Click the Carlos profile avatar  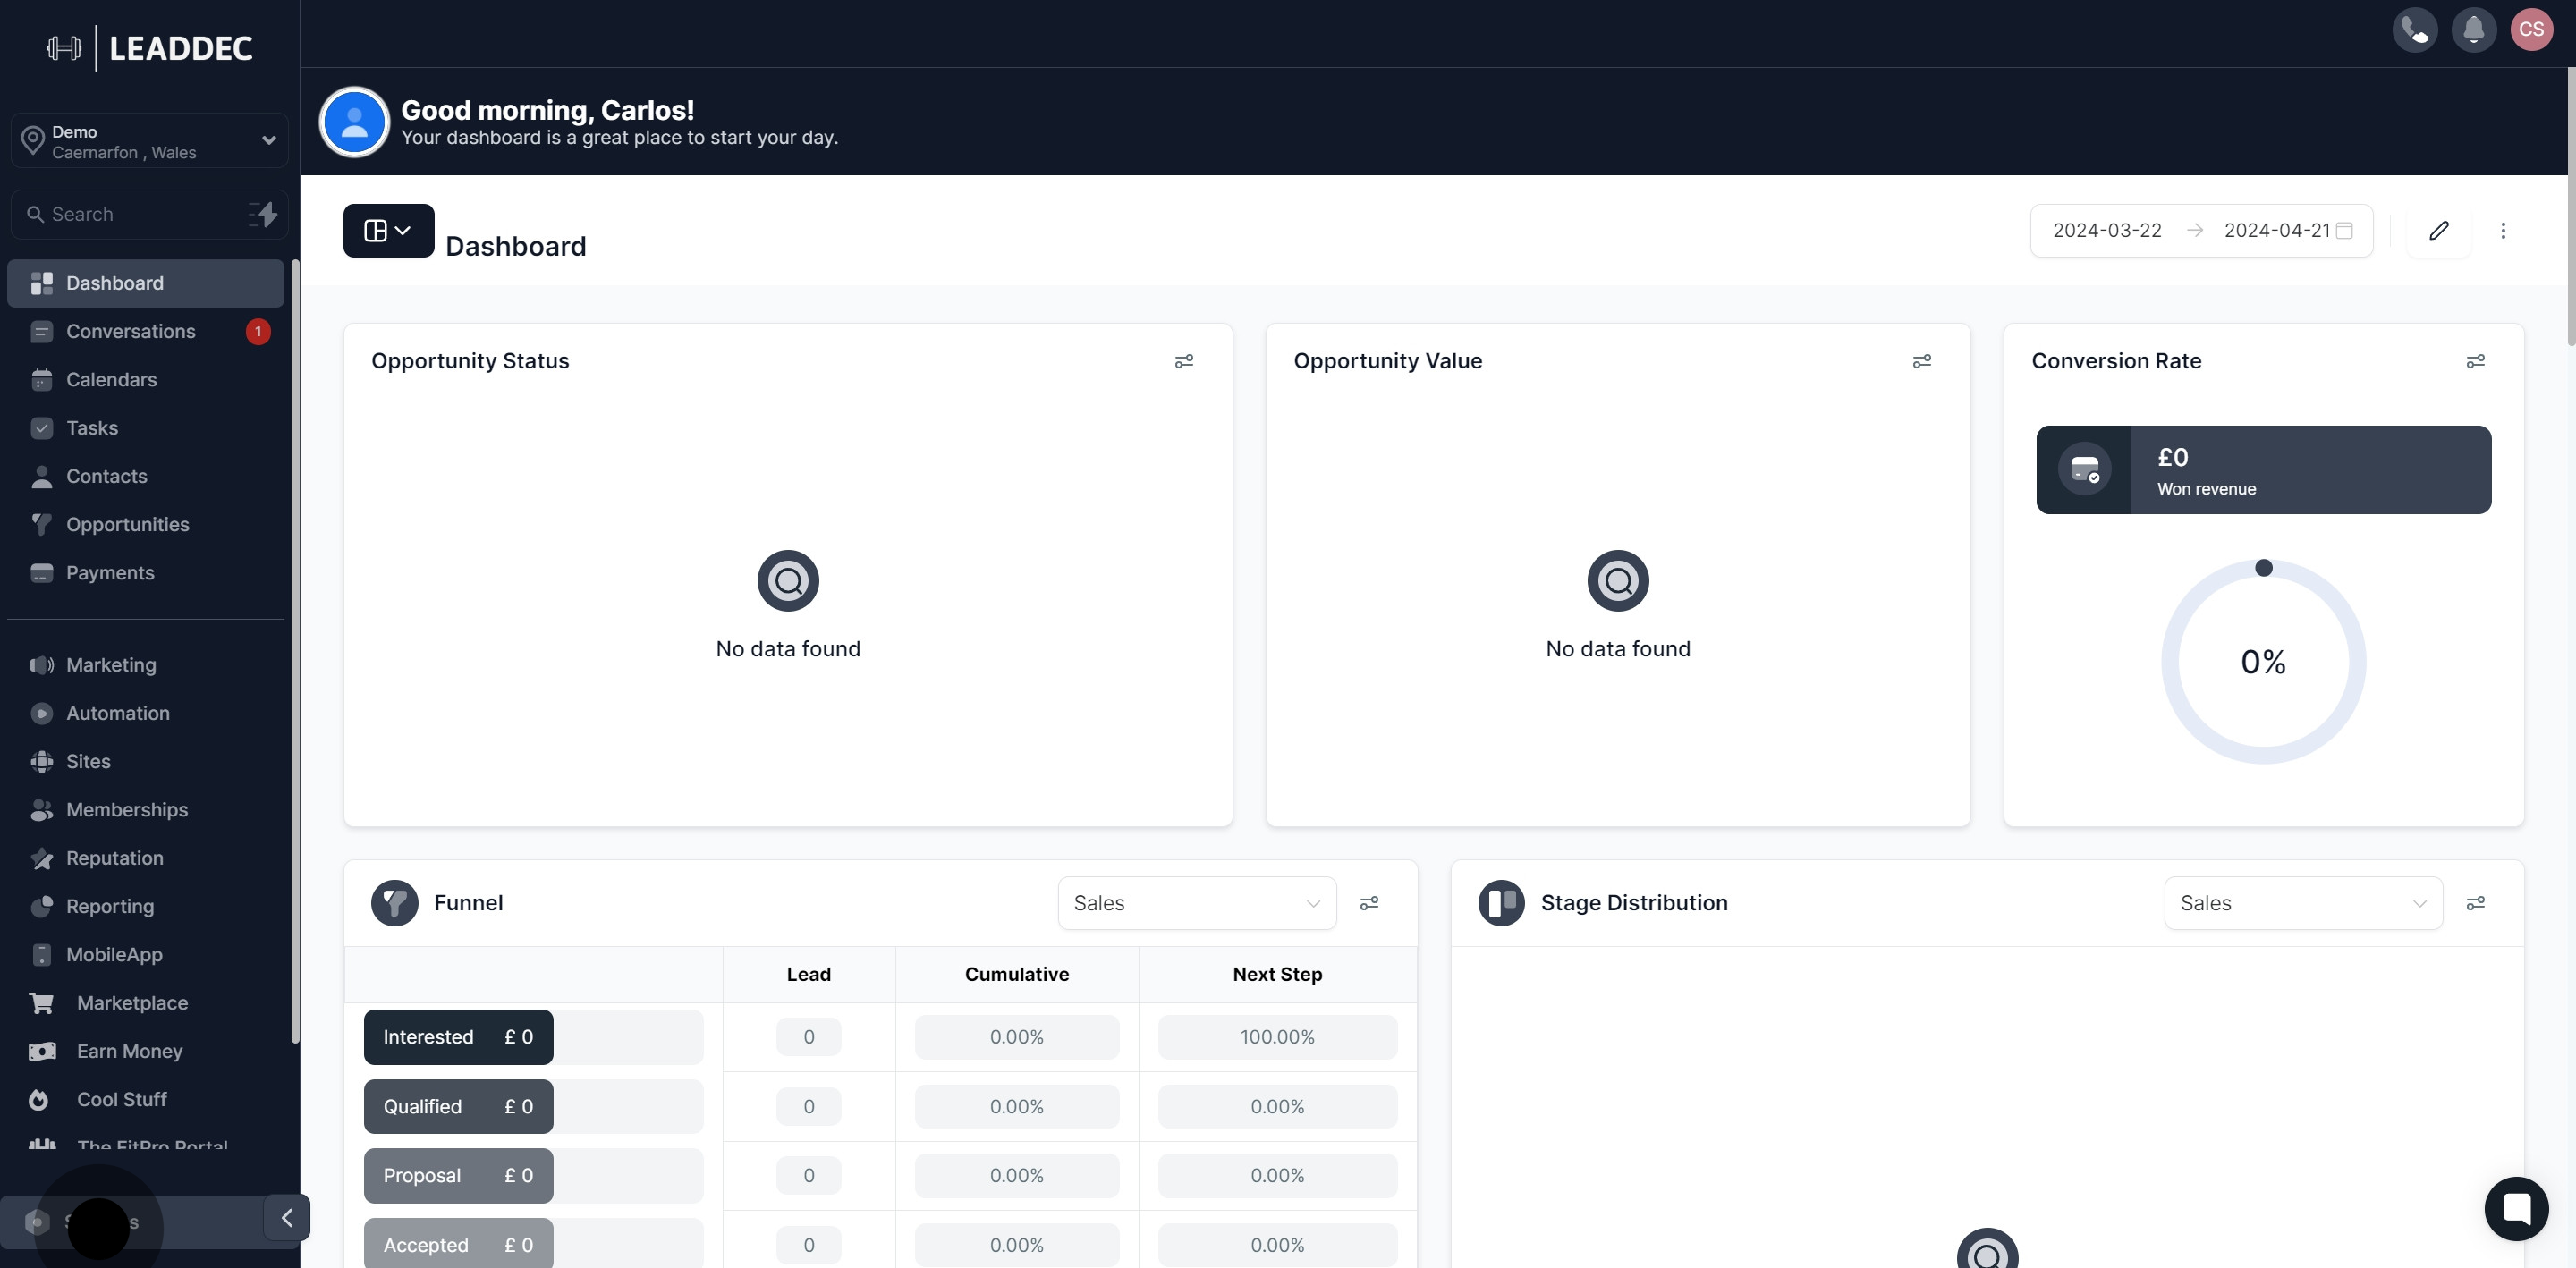354,122
